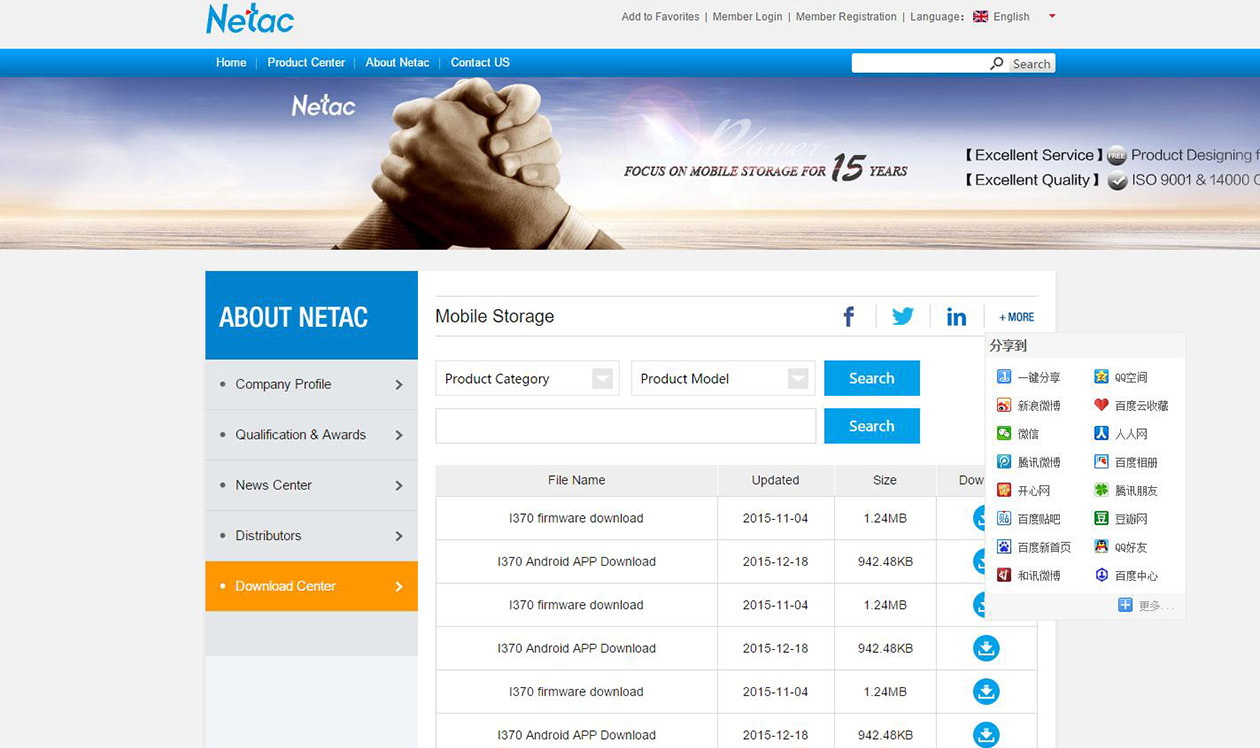Share to 腾讯微博 from the popup
The height and width of the screenshot is (748, 1260).
1029,462
